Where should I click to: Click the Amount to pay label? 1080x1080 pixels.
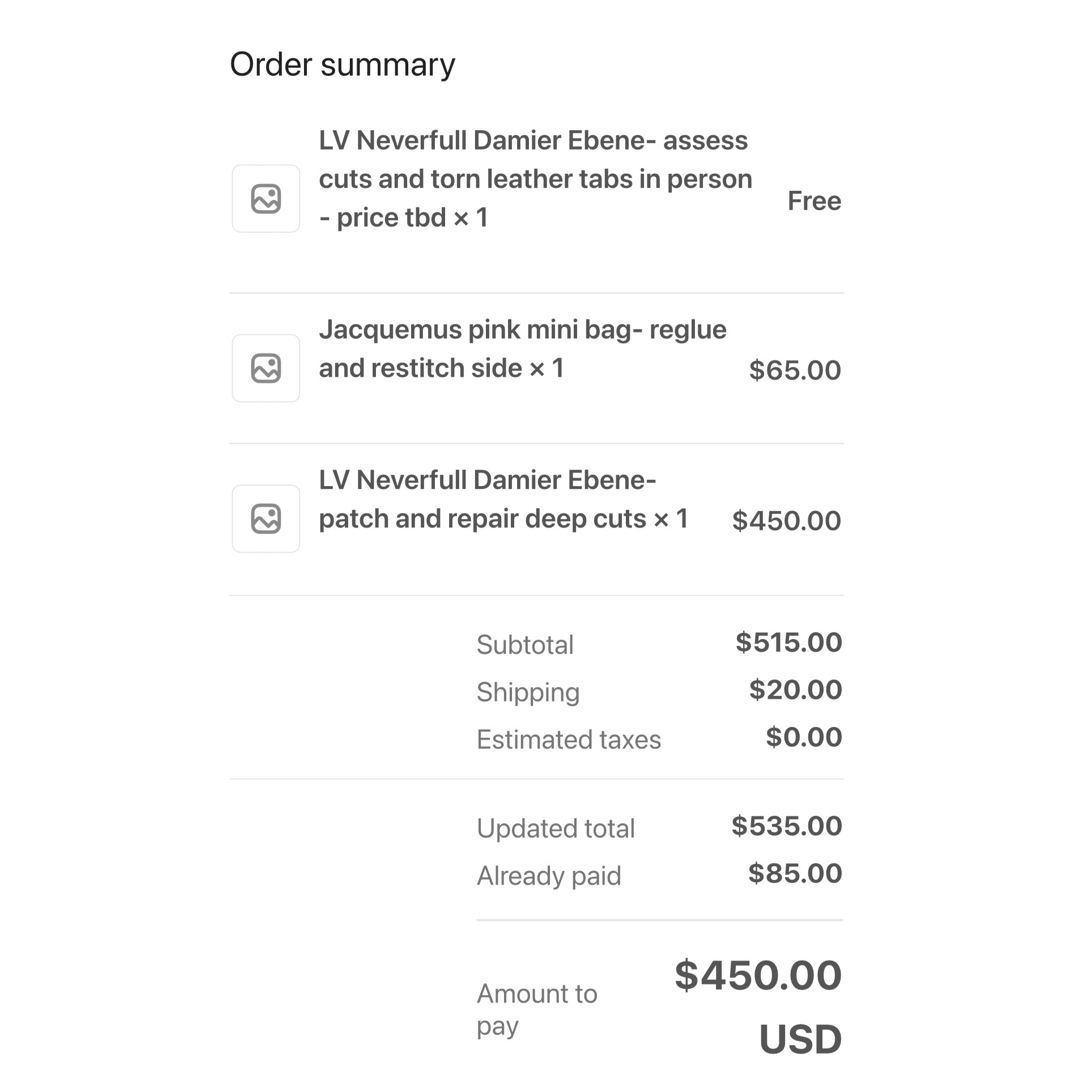[x=536, y=1009]
